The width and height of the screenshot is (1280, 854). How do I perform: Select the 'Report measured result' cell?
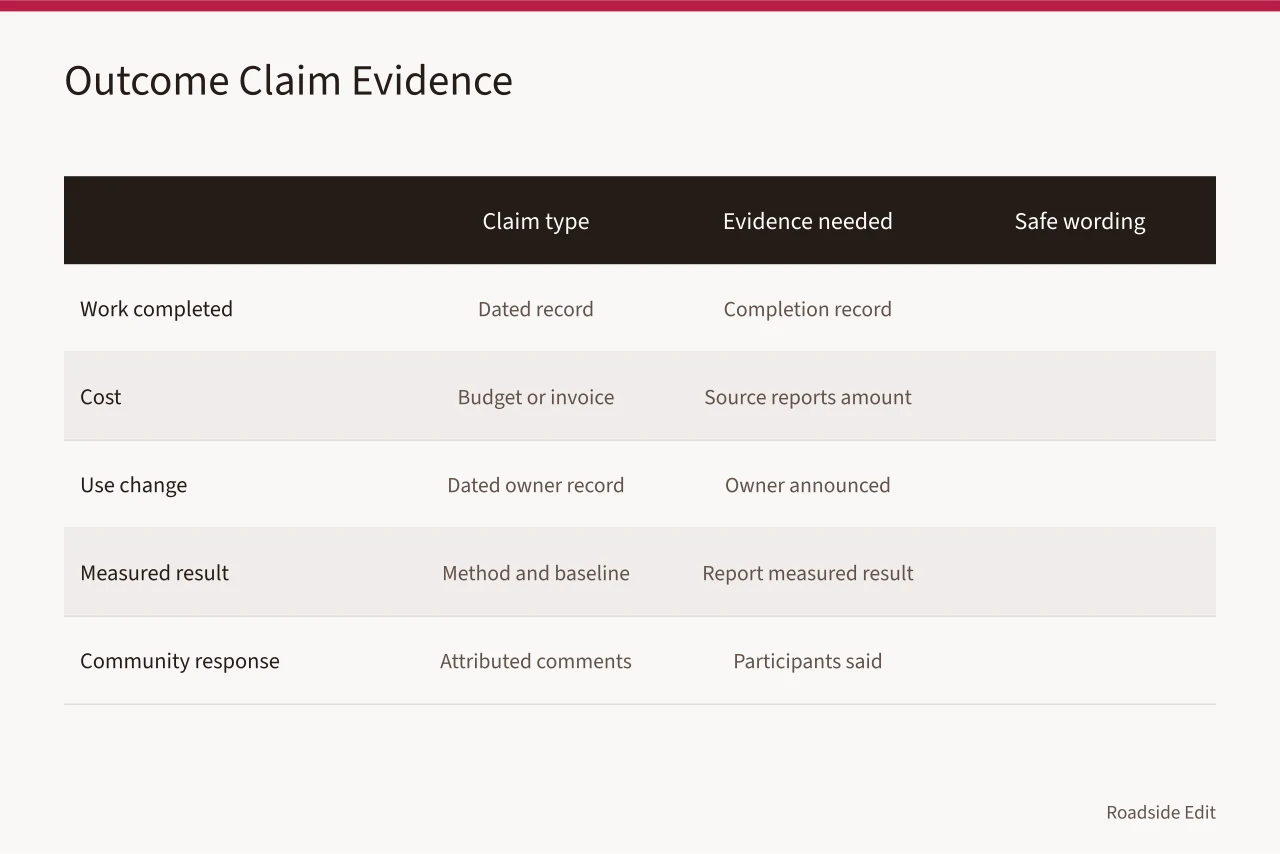point(808,573)
